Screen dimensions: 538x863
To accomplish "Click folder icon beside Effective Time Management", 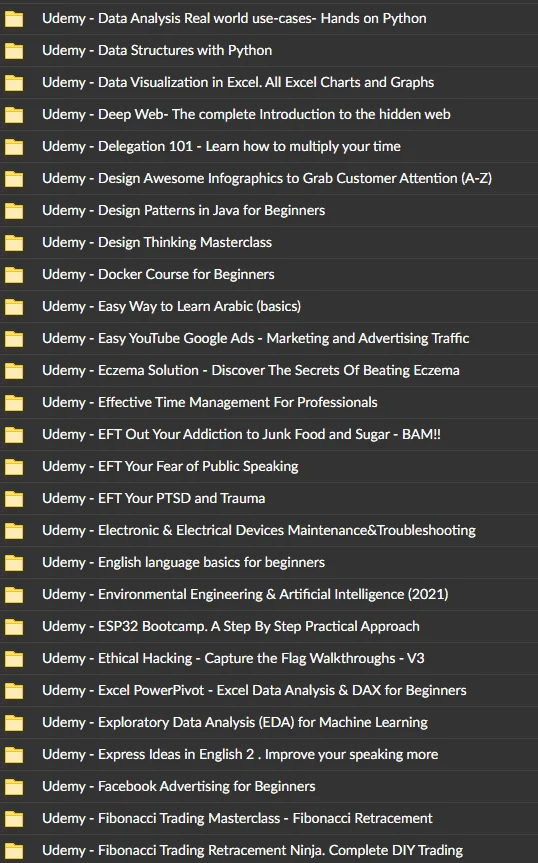I will (14, 403).
